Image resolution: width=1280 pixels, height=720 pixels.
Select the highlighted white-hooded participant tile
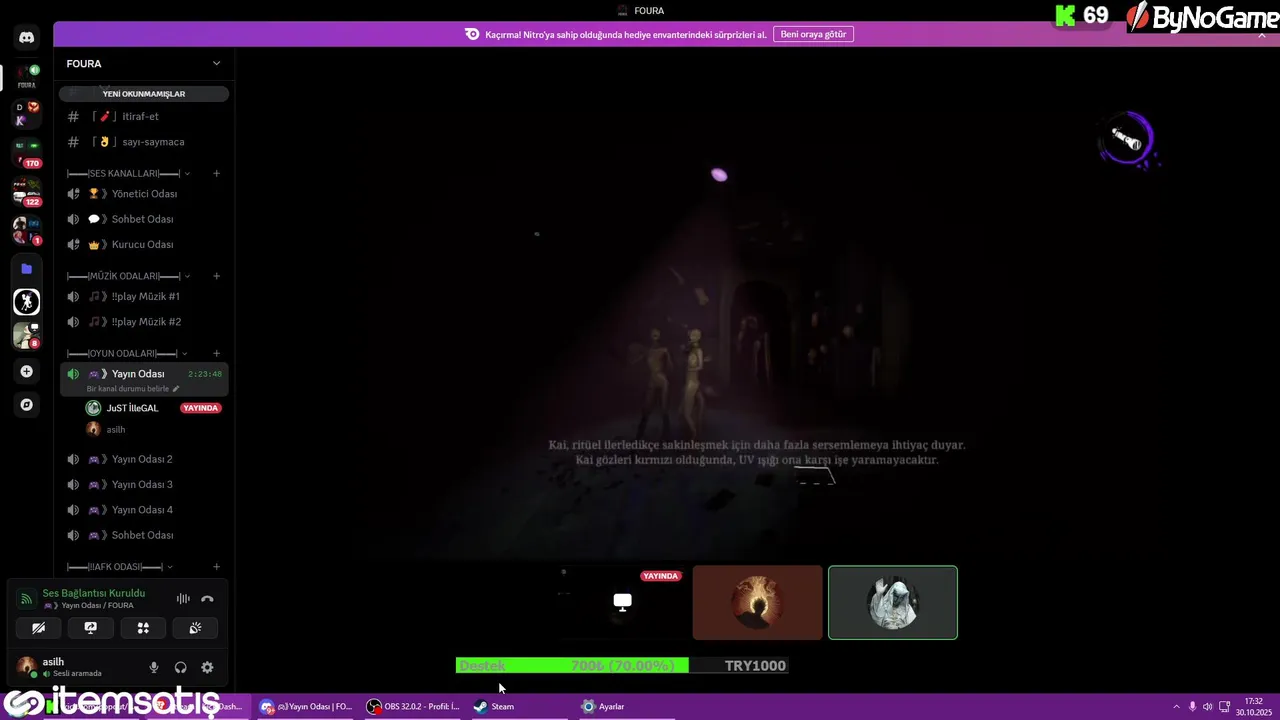tap(892, 602)
